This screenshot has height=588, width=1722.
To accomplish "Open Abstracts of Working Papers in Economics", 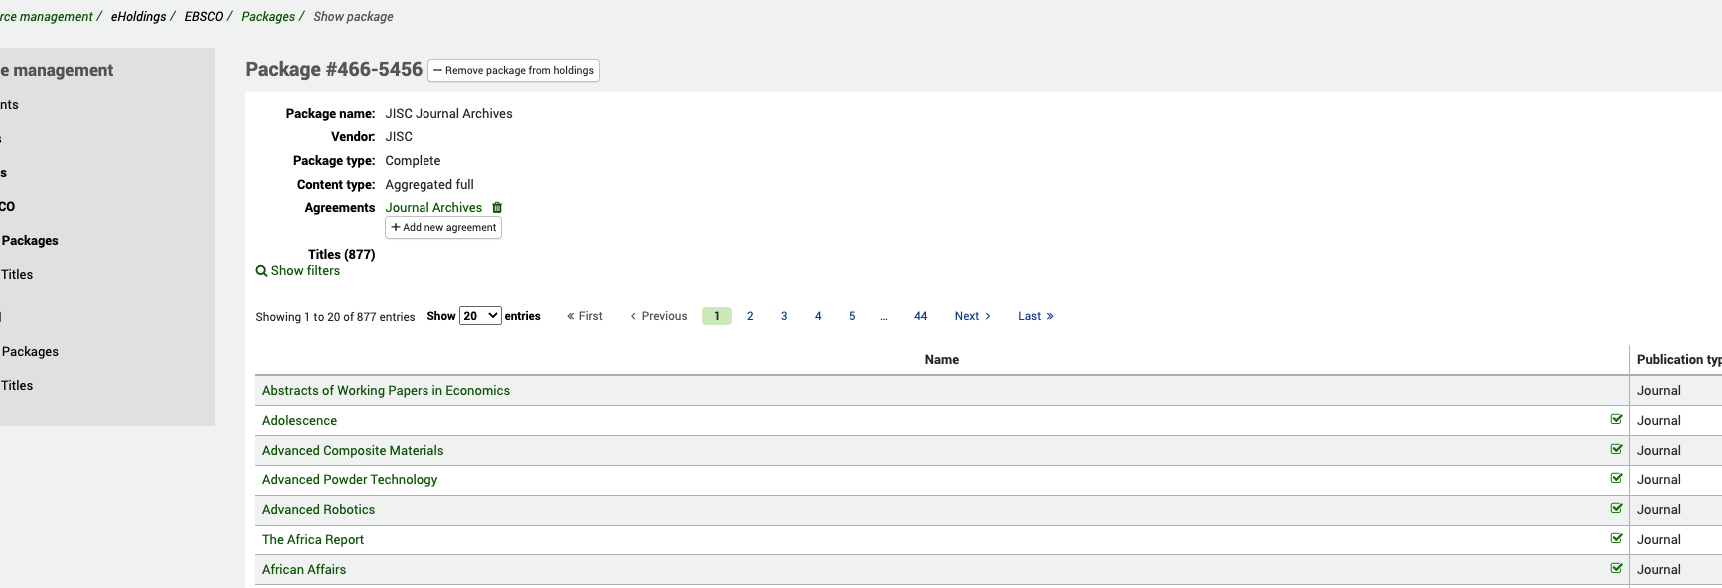I will [x=385, y=391].
